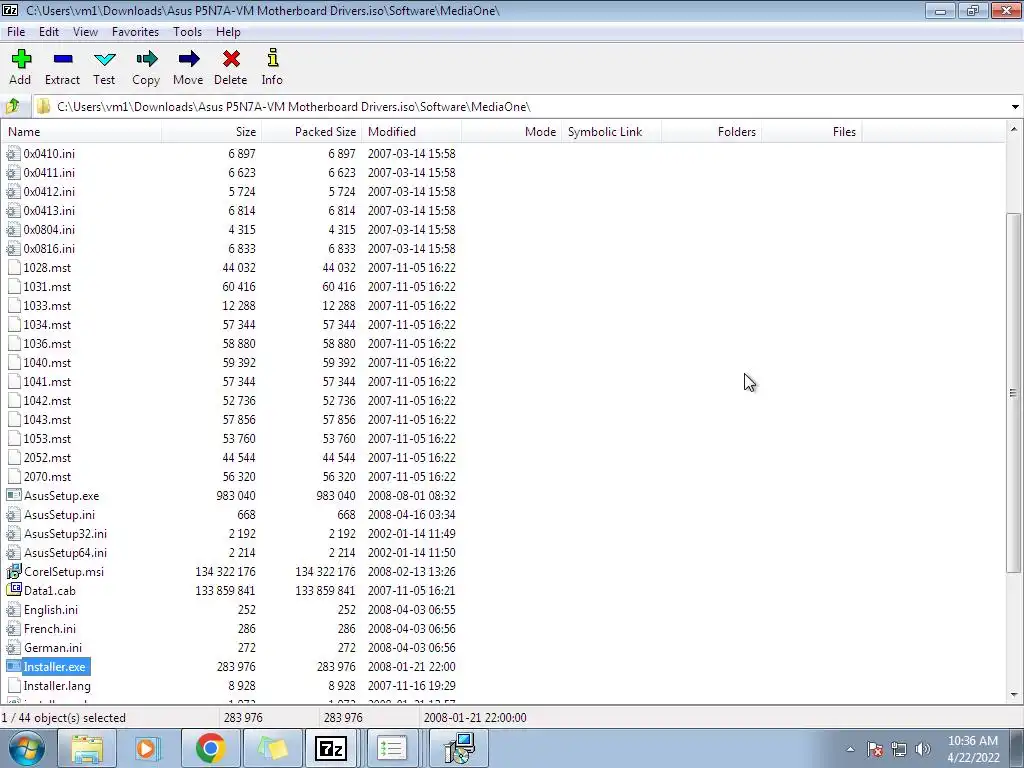The width and height of the screenshot is (1024, 768).
Task: Click the vertical scrollbar thumb
Action: [x=1014, y=393]
